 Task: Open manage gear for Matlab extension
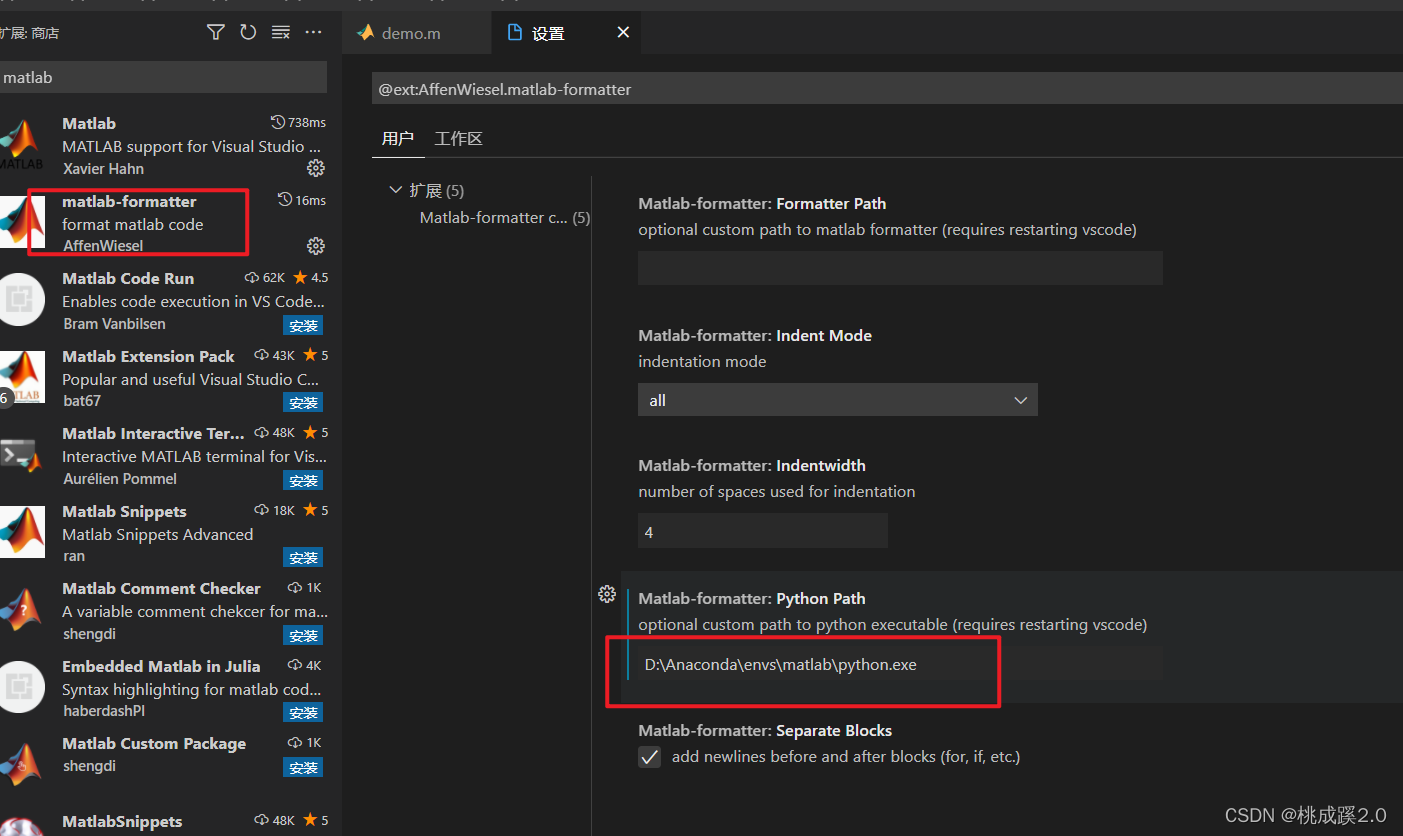pos(315,167)
